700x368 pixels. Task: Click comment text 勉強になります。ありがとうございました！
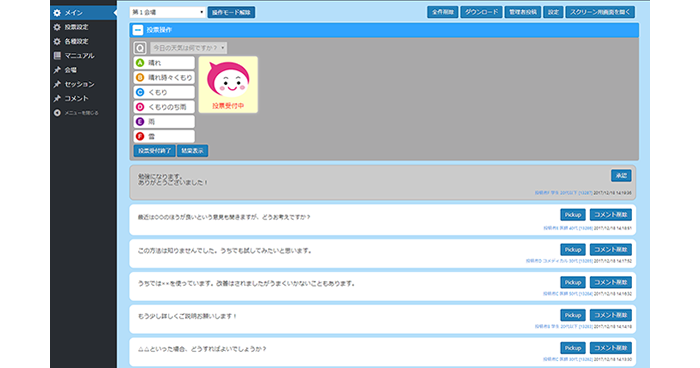click(x=173, y=179)
